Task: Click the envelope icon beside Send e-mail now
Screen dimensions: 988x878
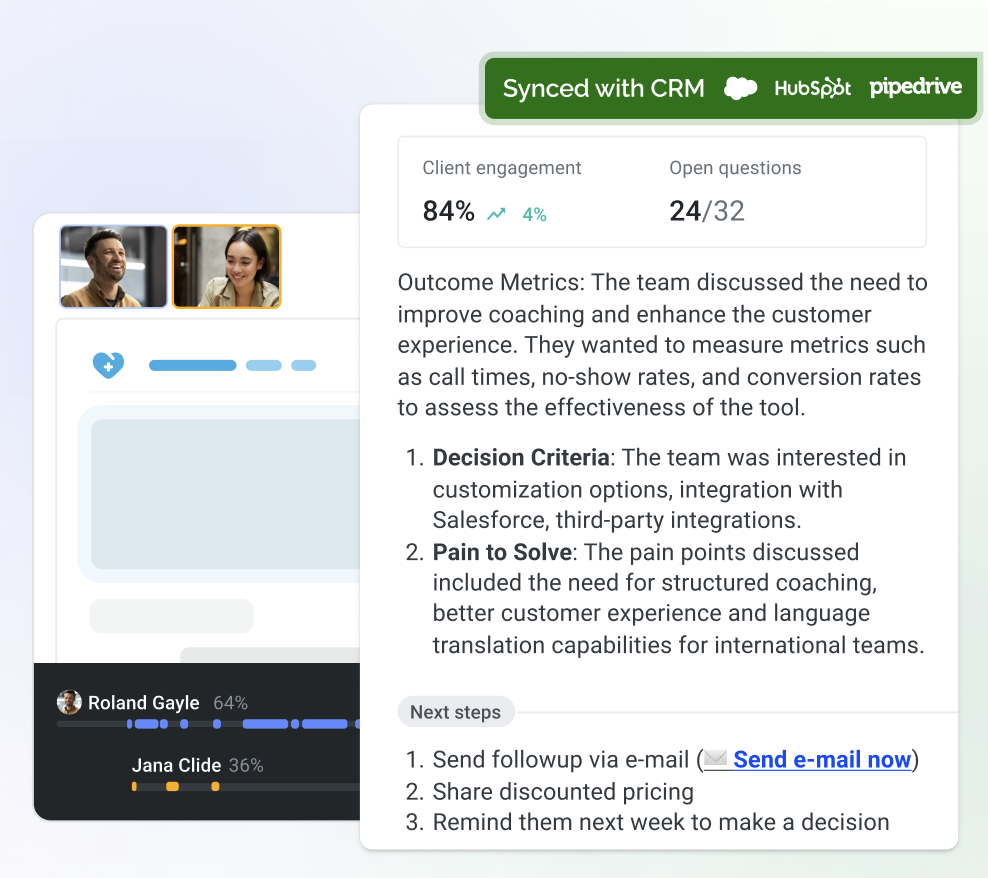Action: [x=716, y=760]
